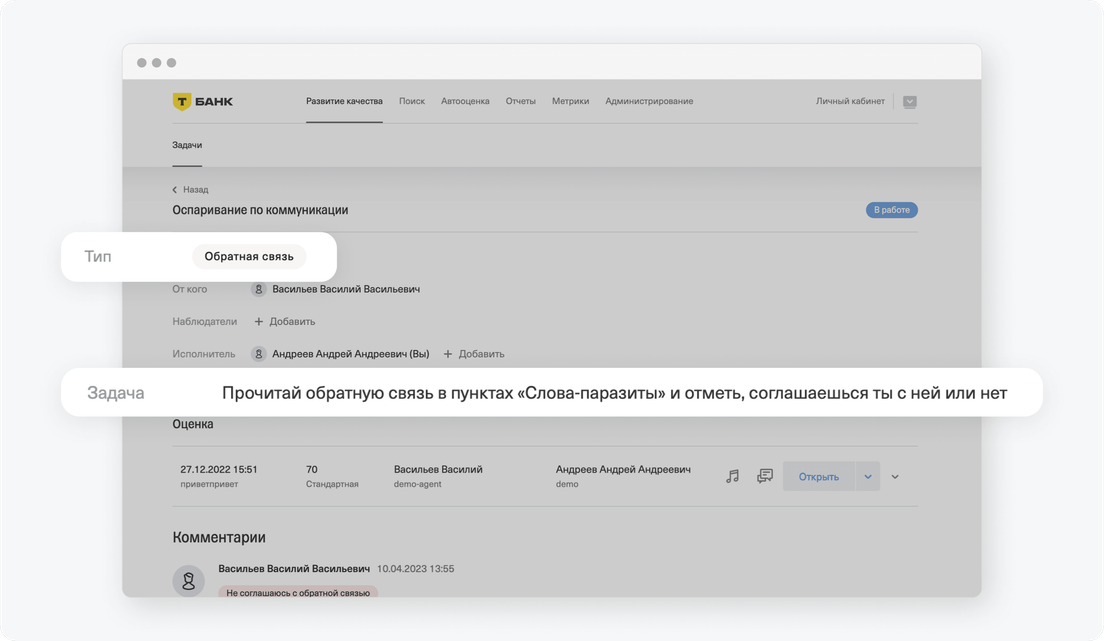
Task: Open the Поиск menu item
Action: (x=412, y=101)
